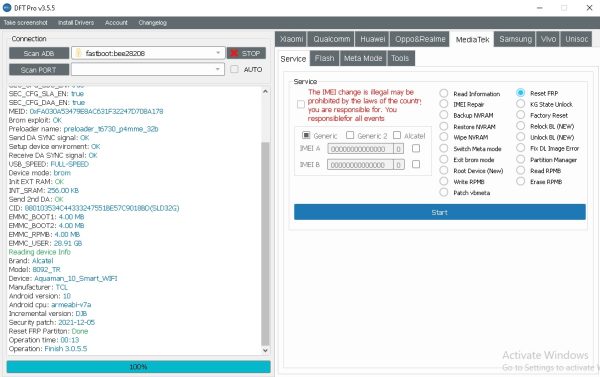Image resolution: width=600 pixels, height=377 pixels.
Task: Select Unlock BL (NEW) radio button
Action: tap(520, 137)
